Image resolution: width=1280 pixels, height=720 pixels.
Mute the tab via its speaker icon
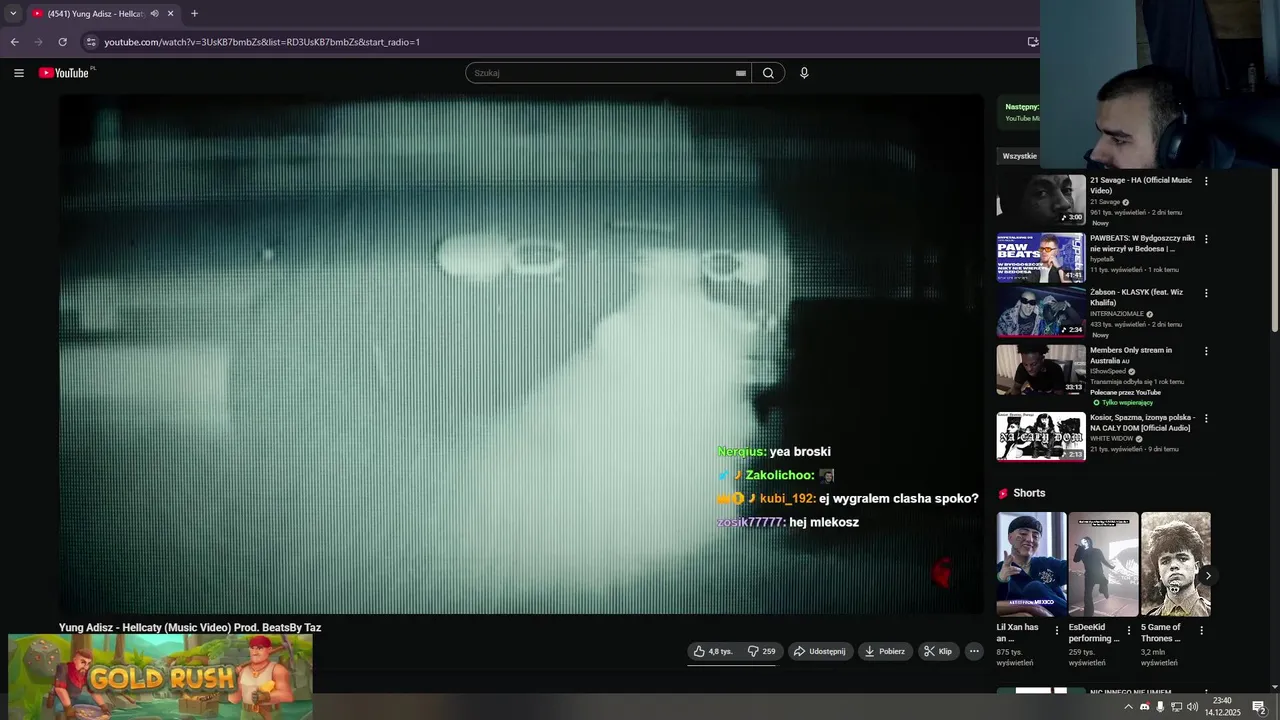click(154, 14)
